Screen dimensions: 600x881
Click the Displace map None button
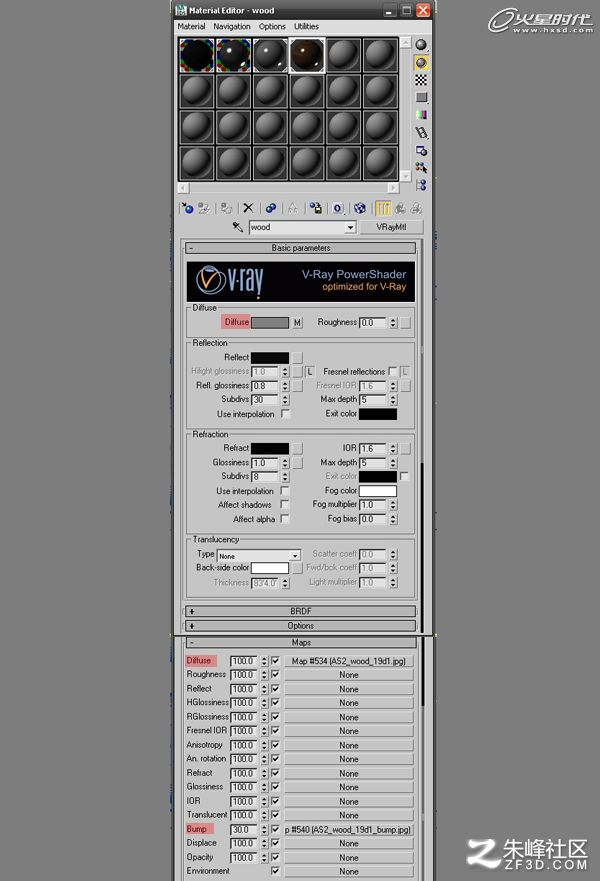click(x=348, y=843)
